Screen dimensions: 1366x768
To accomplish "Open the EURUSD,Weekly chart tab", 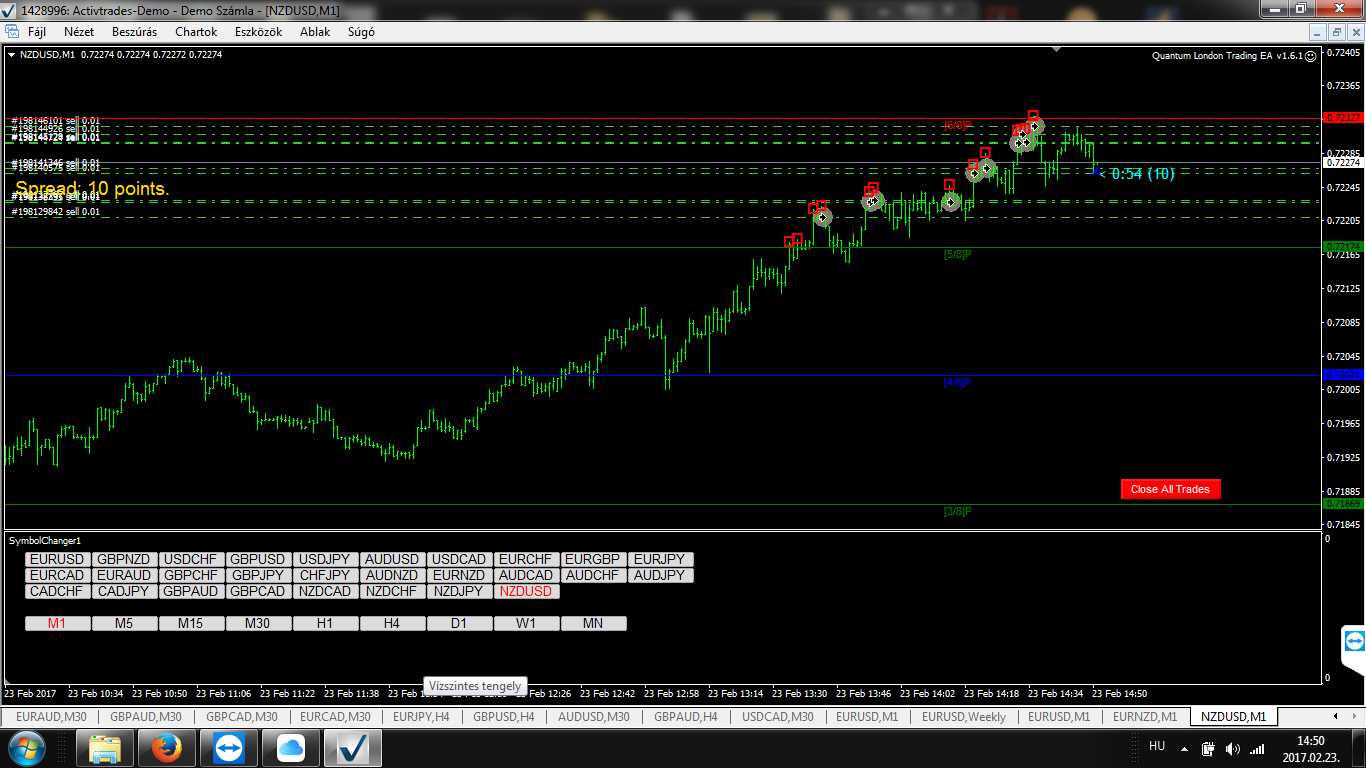I will [x=964, y=717].
